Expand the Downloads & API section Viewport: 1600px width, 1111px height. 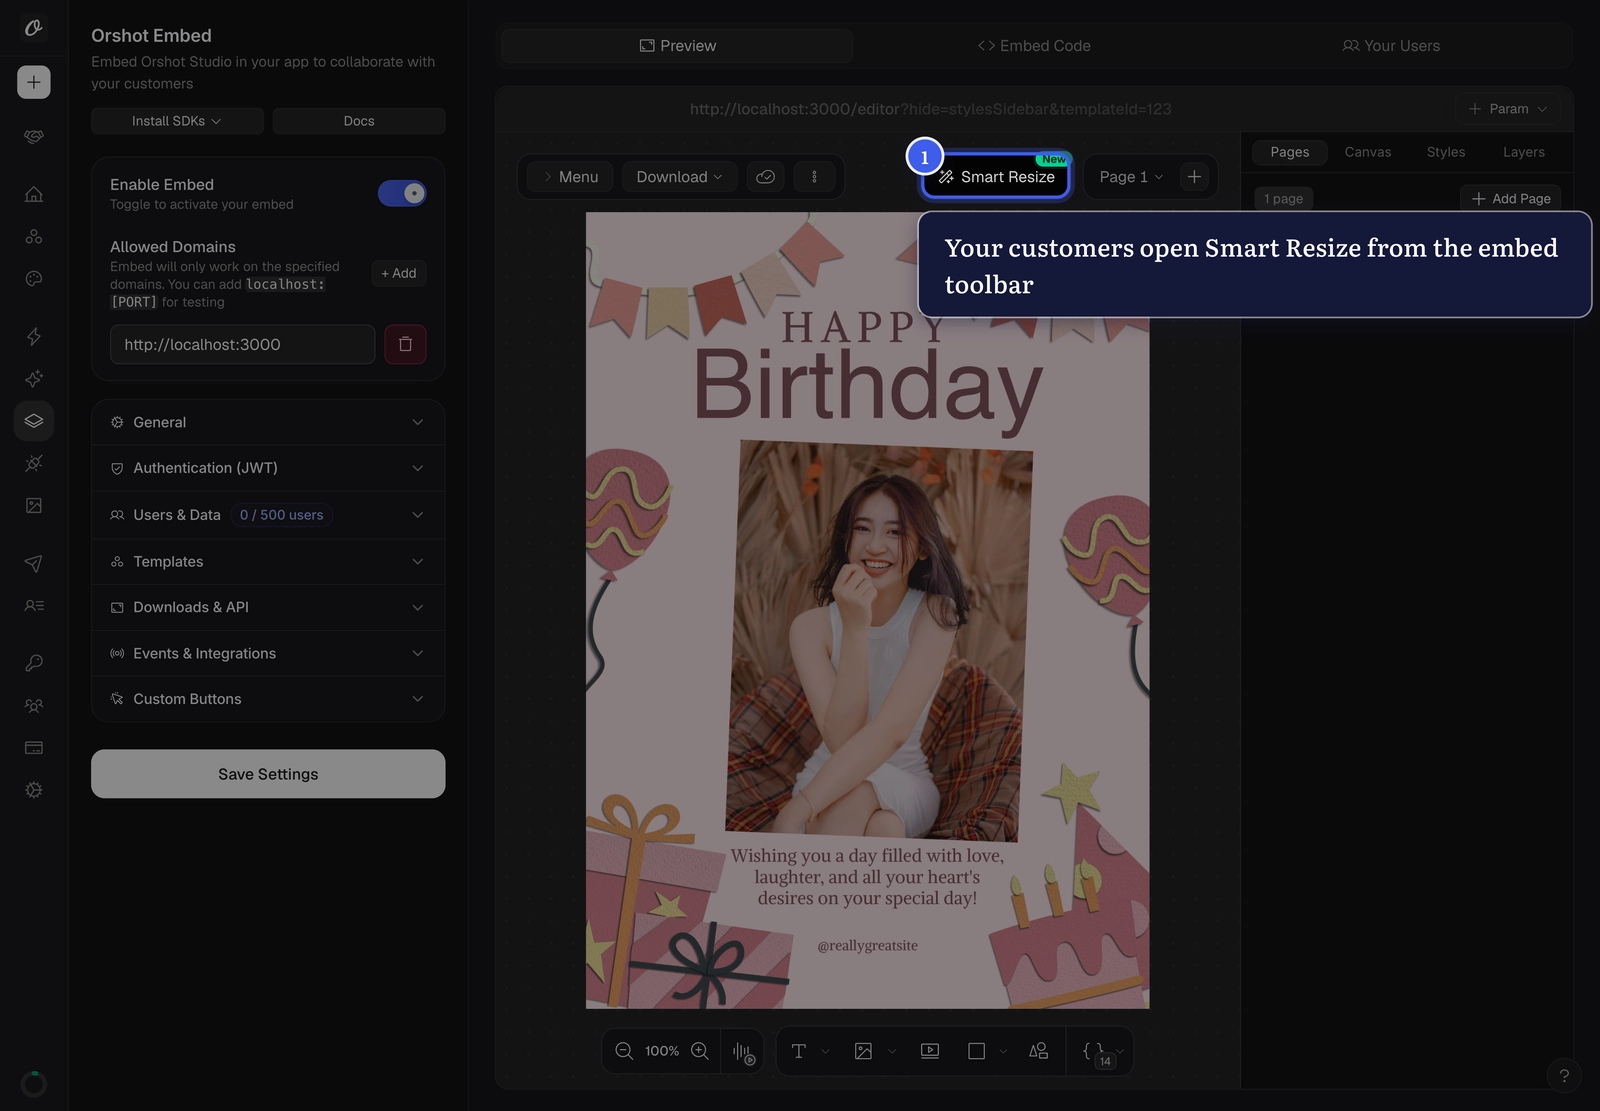268,607
